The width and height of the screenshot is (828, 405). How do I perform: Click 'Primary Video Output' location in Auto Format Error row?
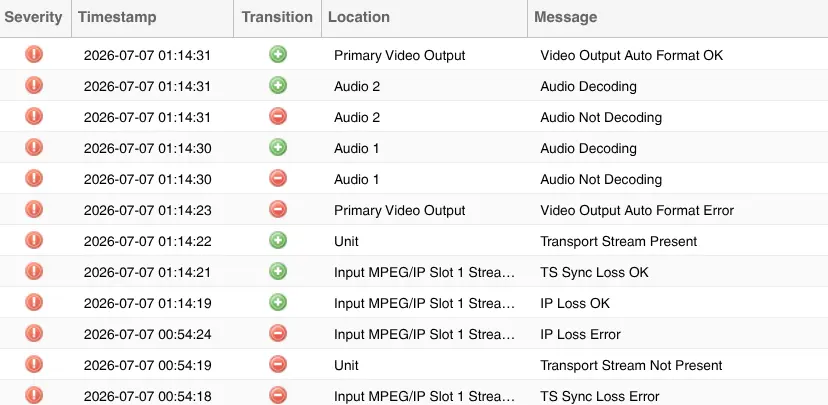pyautogui.click(x=400, y=210)
